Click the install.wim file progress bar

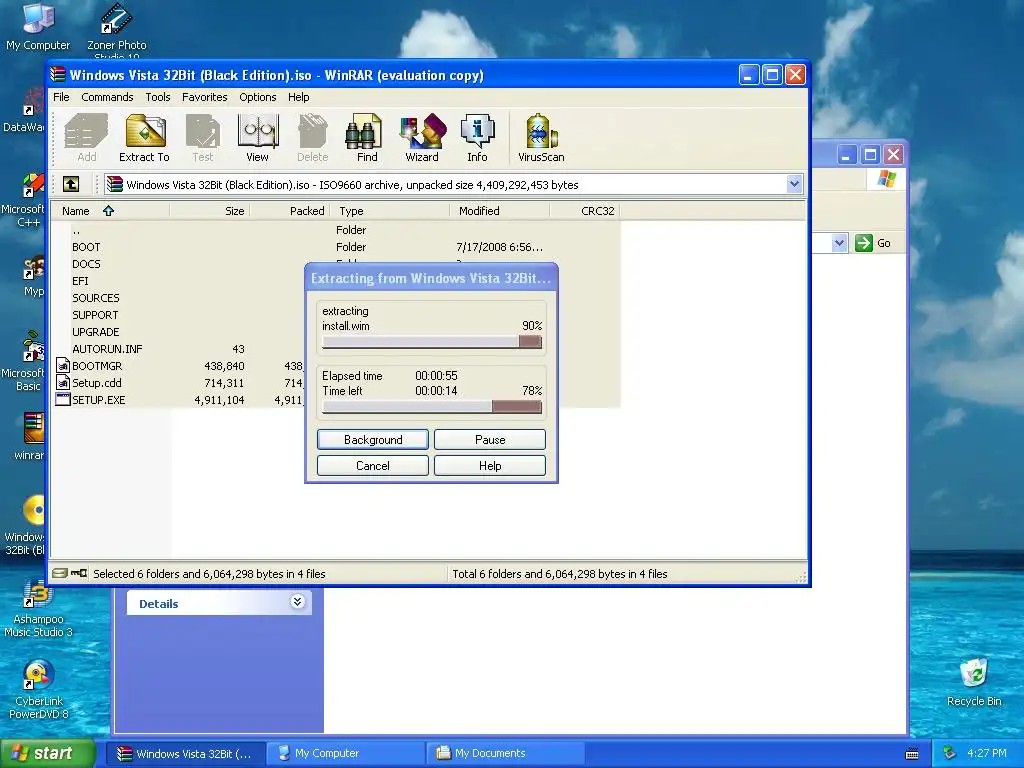[432, 342]
